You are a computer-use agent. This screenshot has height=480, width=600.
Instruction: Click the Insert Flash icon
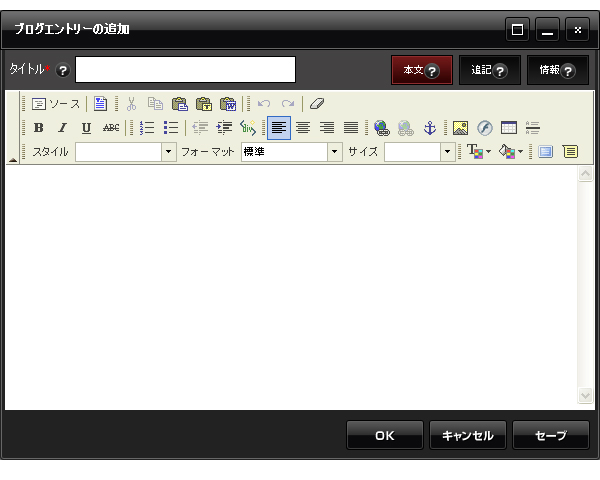pos(484,128)
